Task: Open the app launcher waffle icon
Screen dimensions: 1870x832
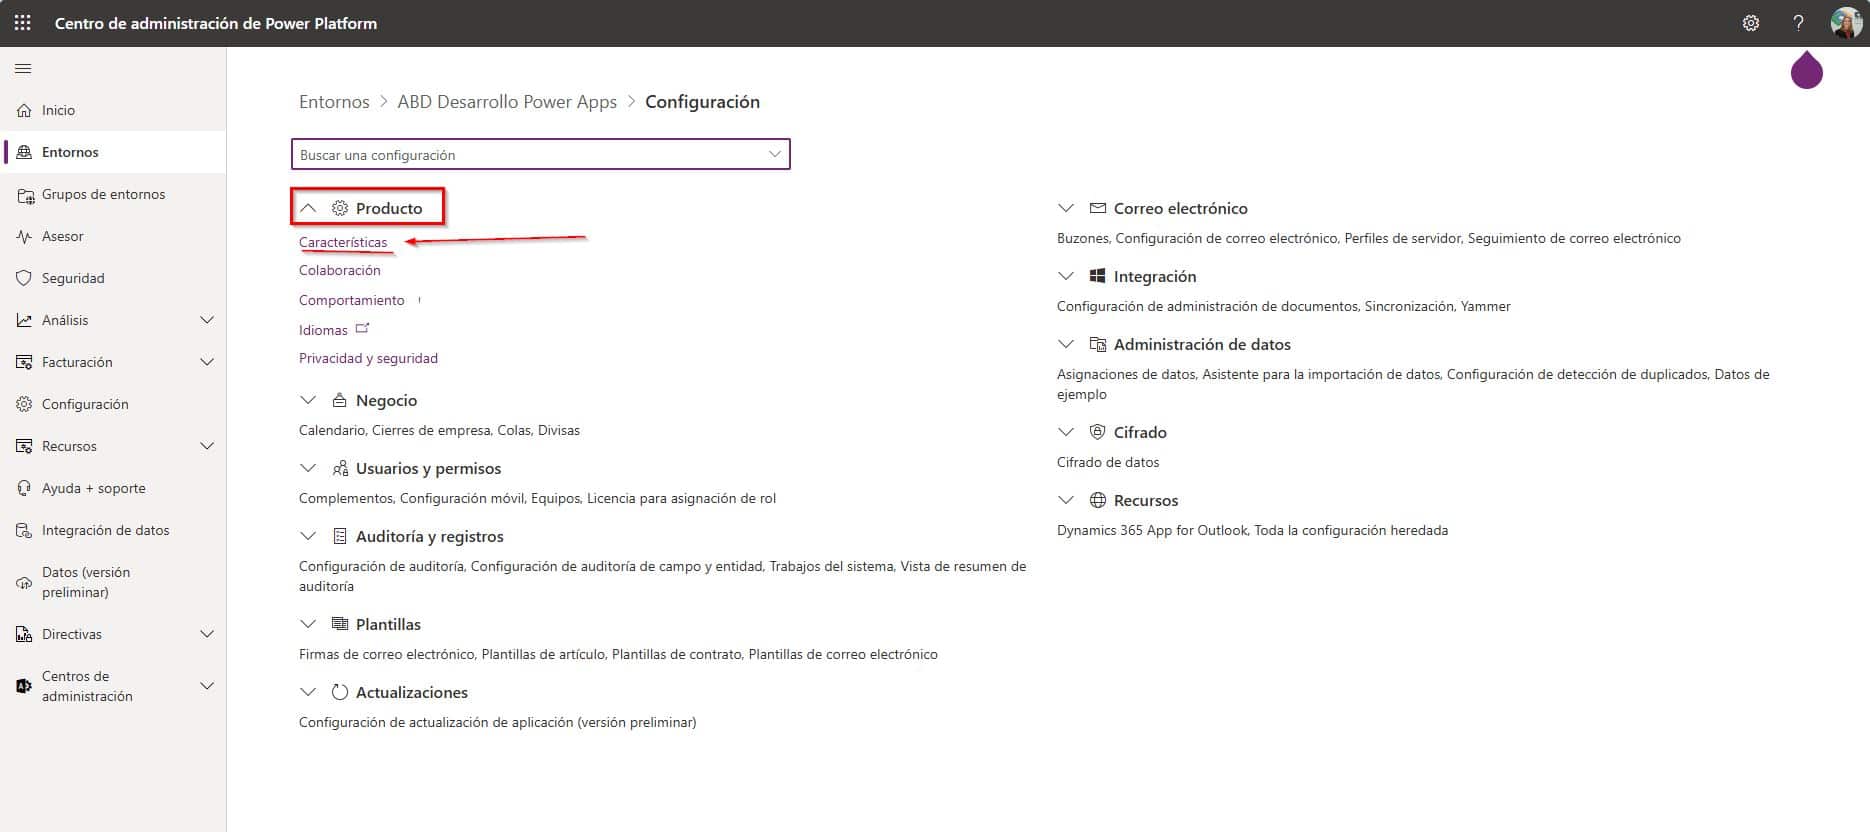Action: [x=23, y=23]
